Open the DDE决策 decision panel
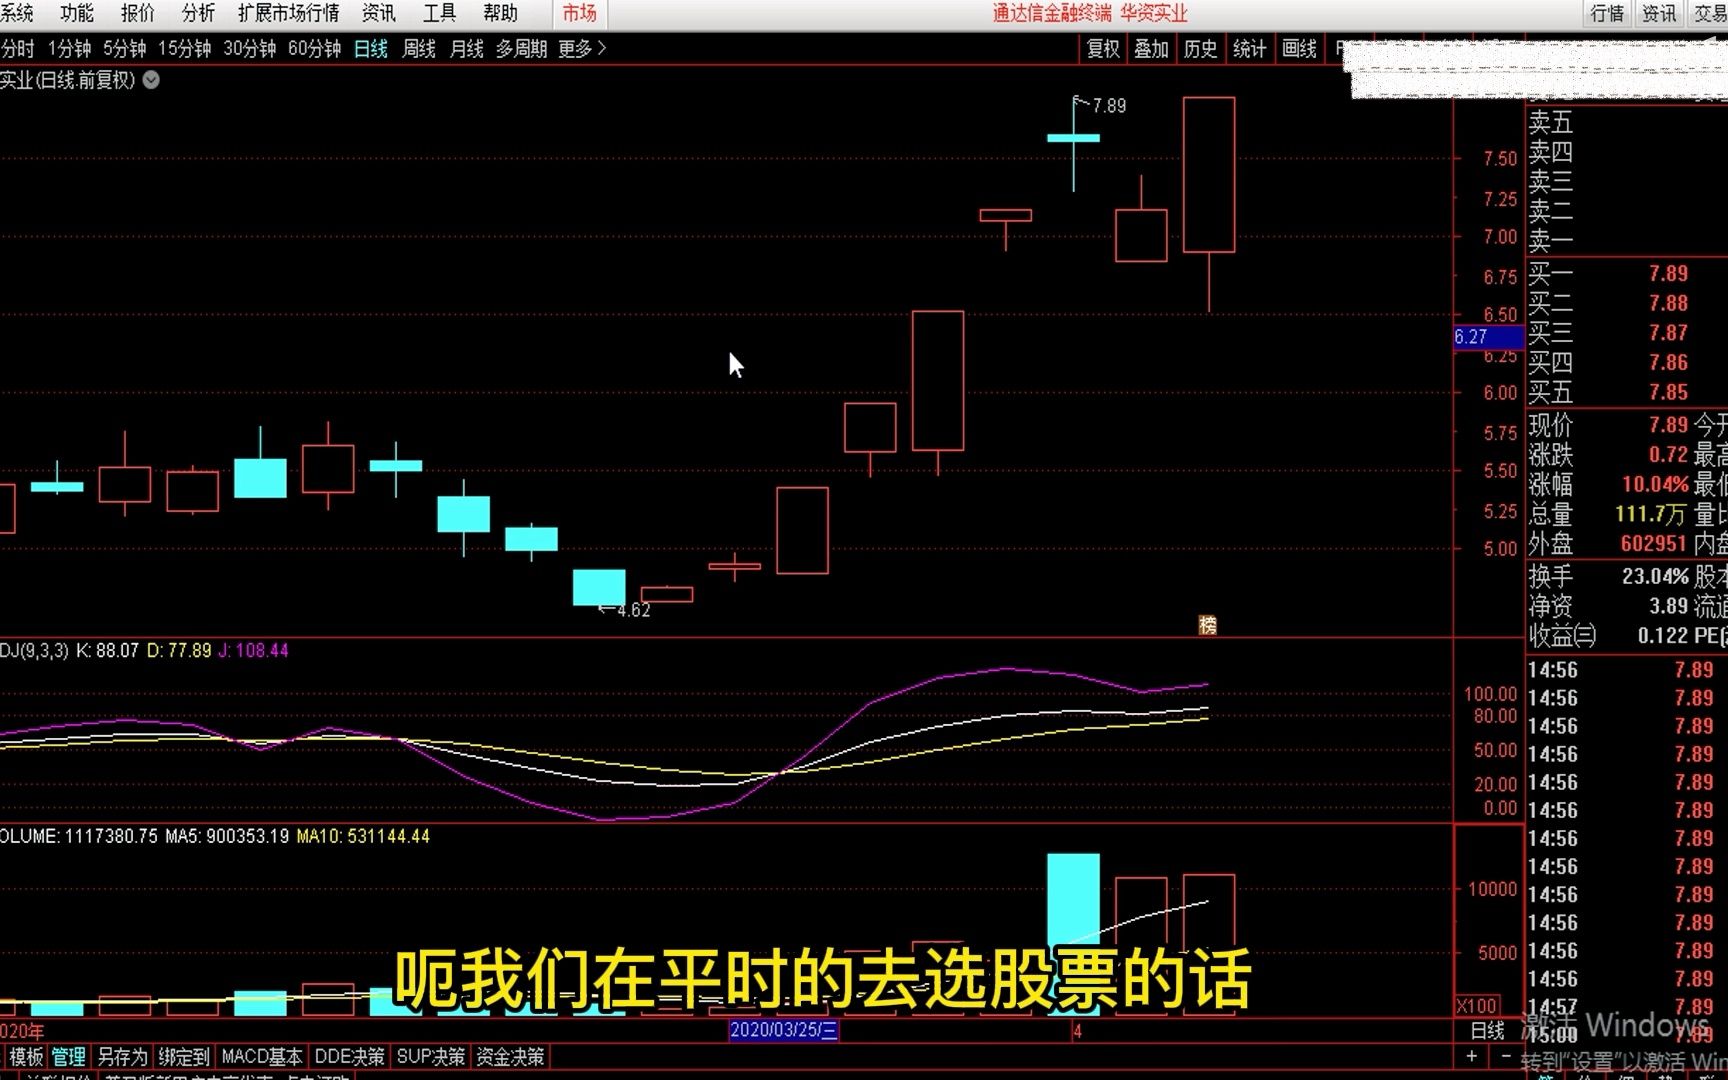This screenshot has width=1728, height=1080. coord(349,1056)
